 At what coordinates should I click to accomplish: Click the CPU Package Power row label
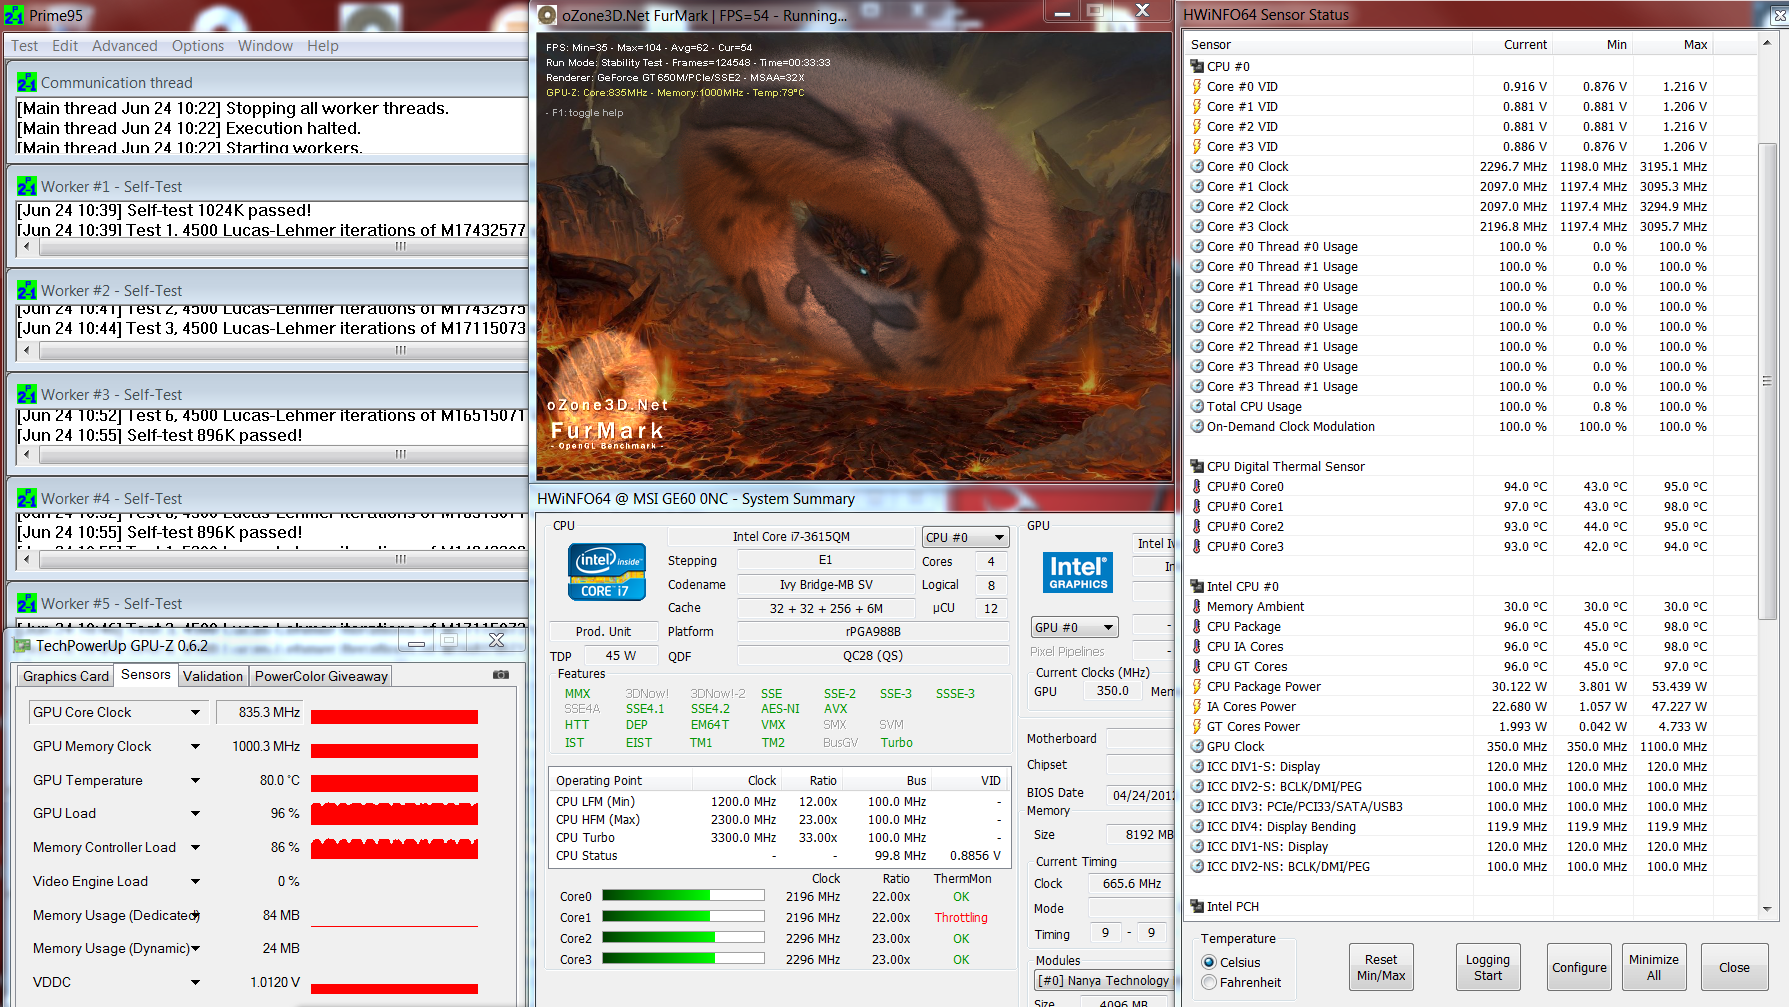pos(1263,686)
